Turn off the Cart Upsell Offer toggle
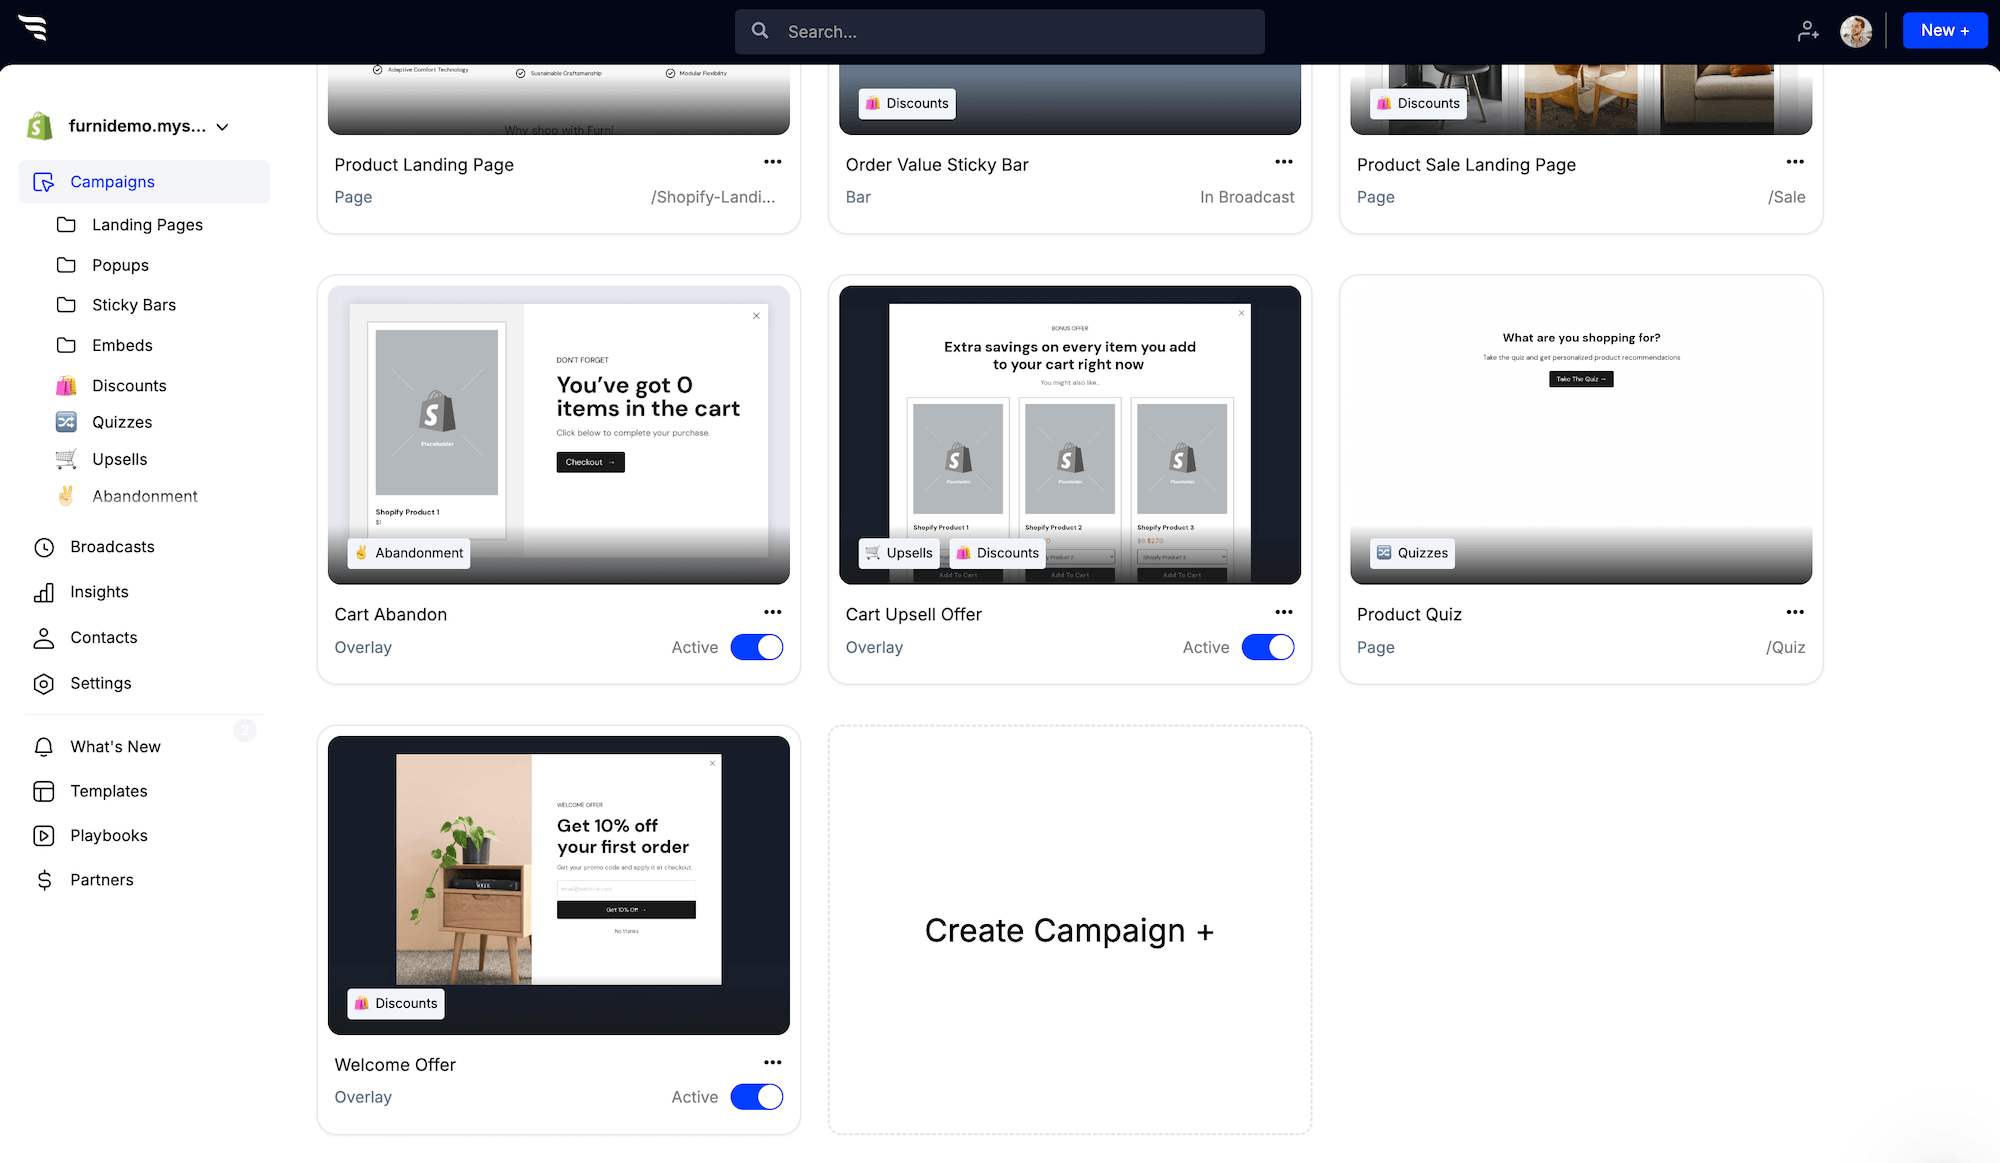Screen dimensions: 2000x1163 click(x=1268, y=647)
